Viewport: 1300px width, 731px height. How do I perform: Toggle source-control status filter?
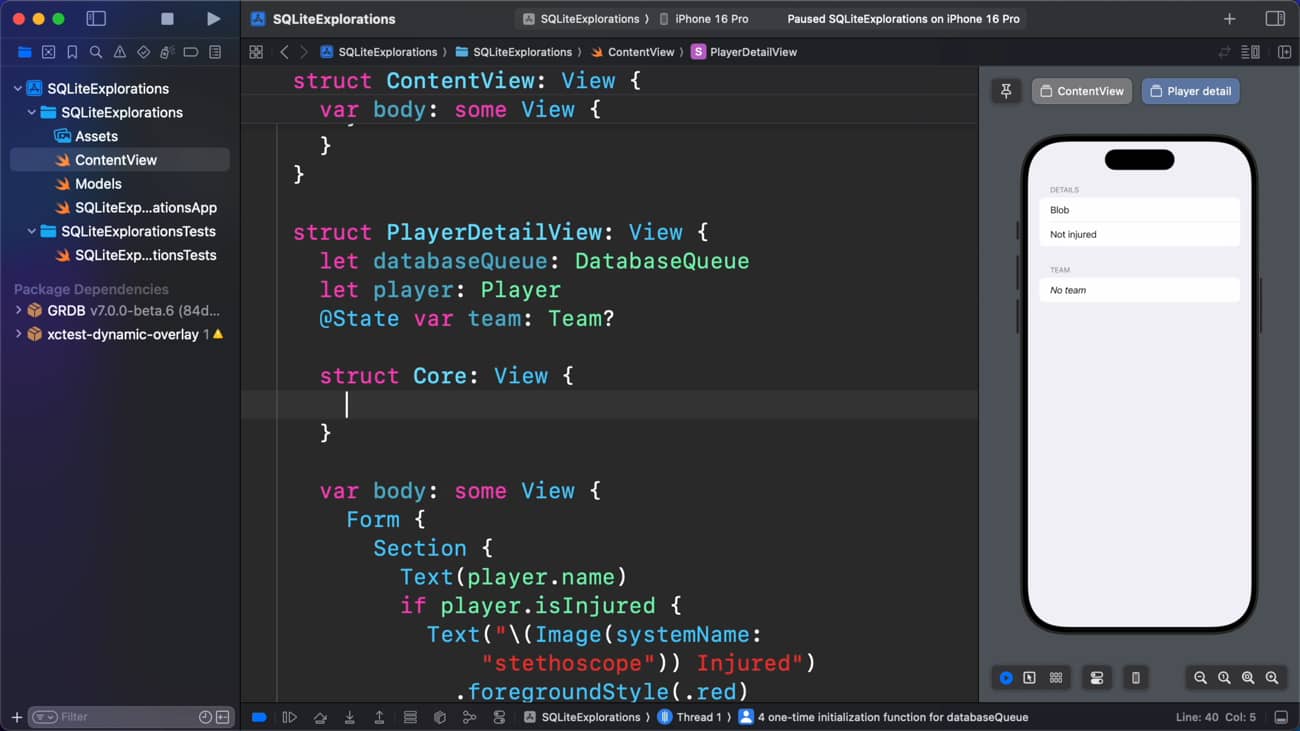[x=223, y=717]
